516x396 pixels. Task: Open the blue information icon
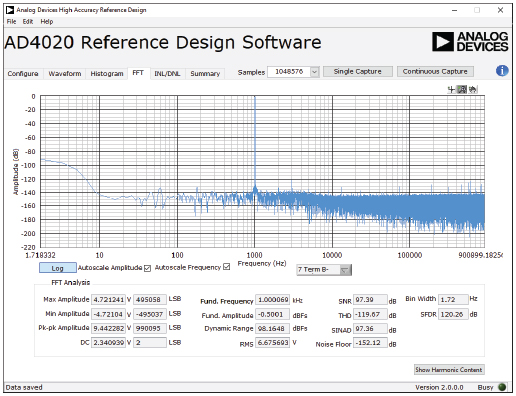click(x=502, y=71)
